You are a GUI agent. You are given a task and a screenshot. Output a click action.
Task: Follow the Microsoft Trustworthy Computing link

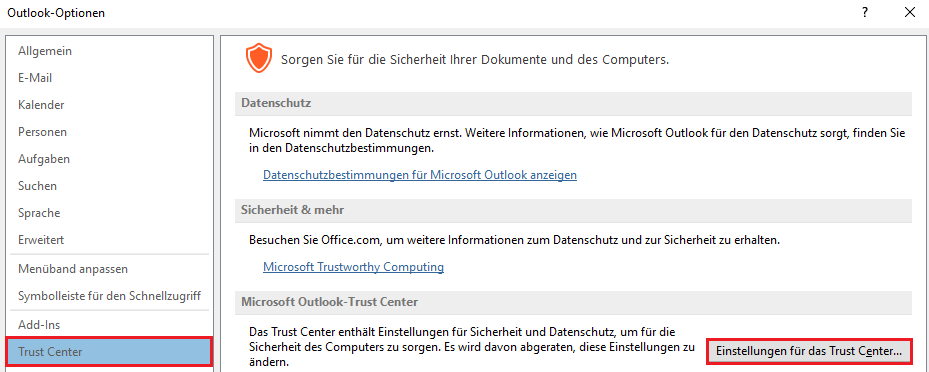pos(353,267)
